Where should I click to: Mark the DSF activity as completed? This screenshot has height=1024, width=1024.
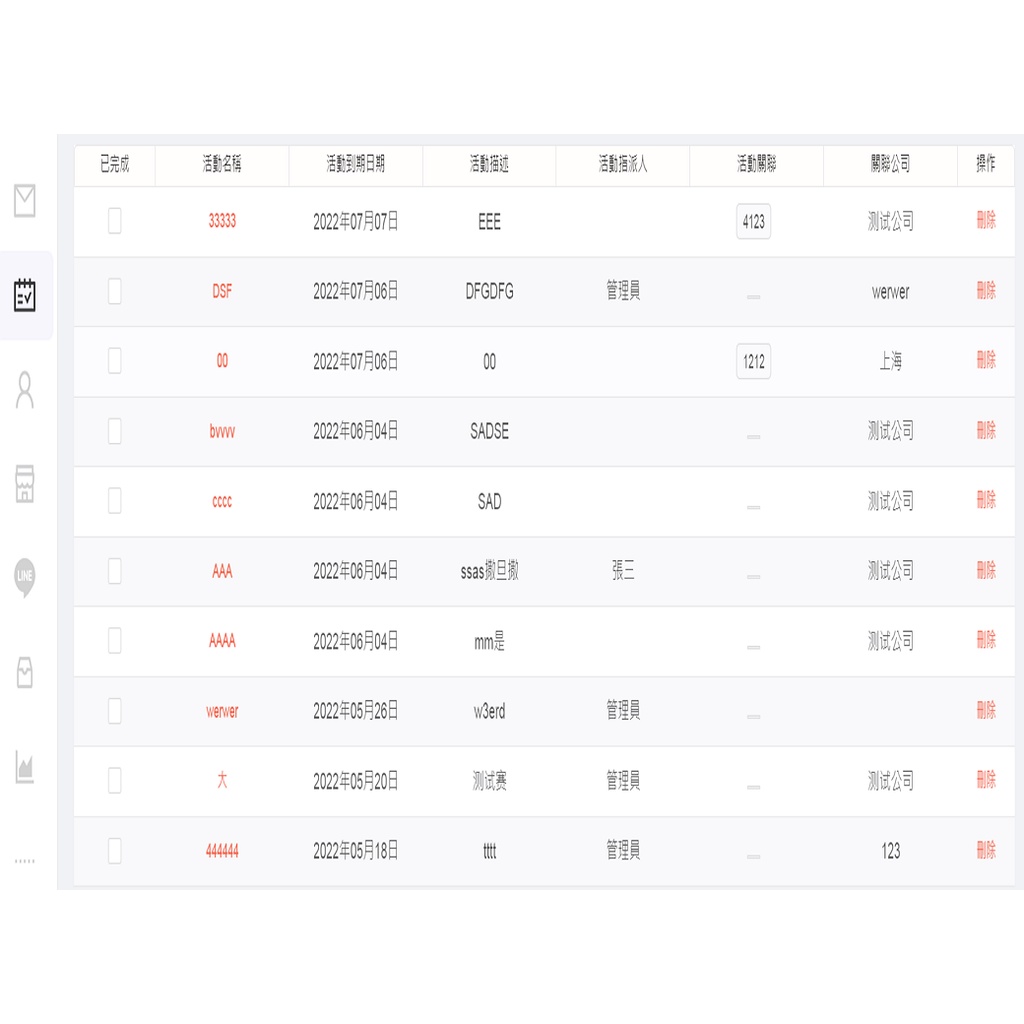pyautogui.click(x=115, y=291)
